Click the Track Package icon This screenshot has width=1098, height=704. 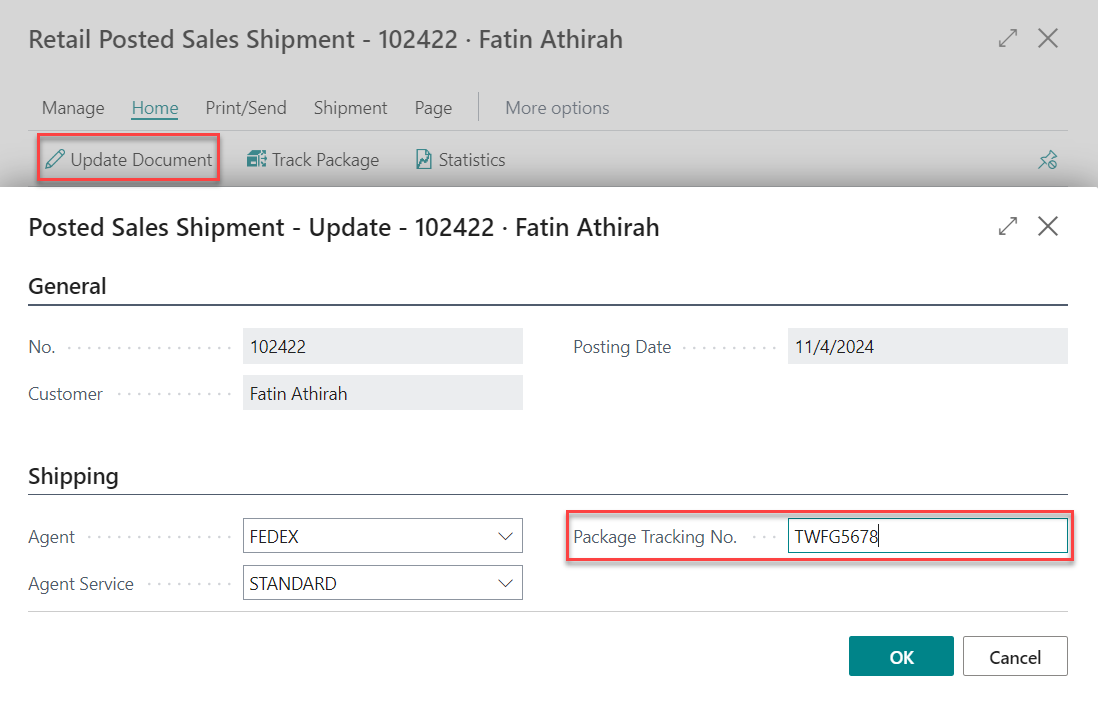pos(257,160)
